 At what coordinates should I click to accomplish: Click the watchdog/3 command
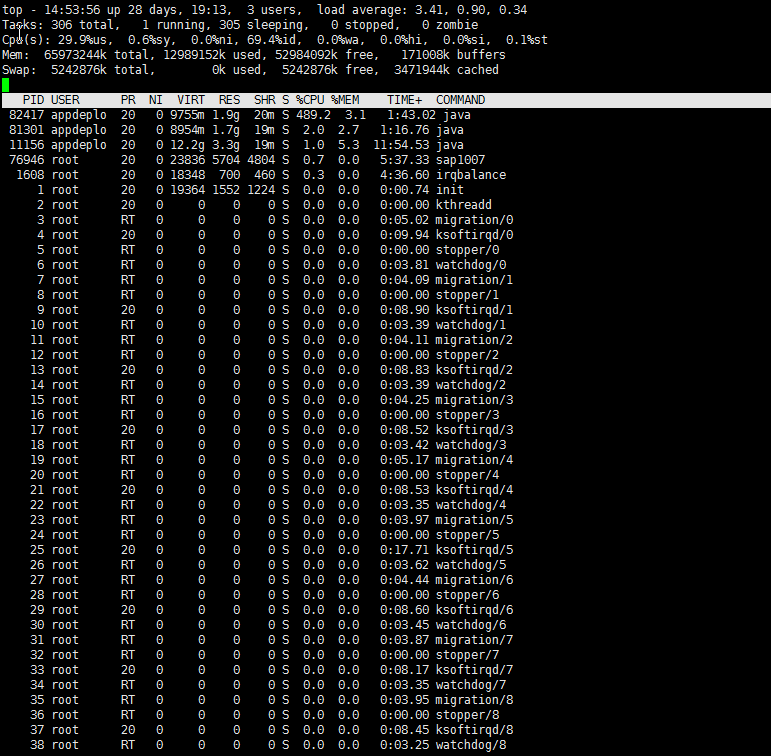coord(471,445)
